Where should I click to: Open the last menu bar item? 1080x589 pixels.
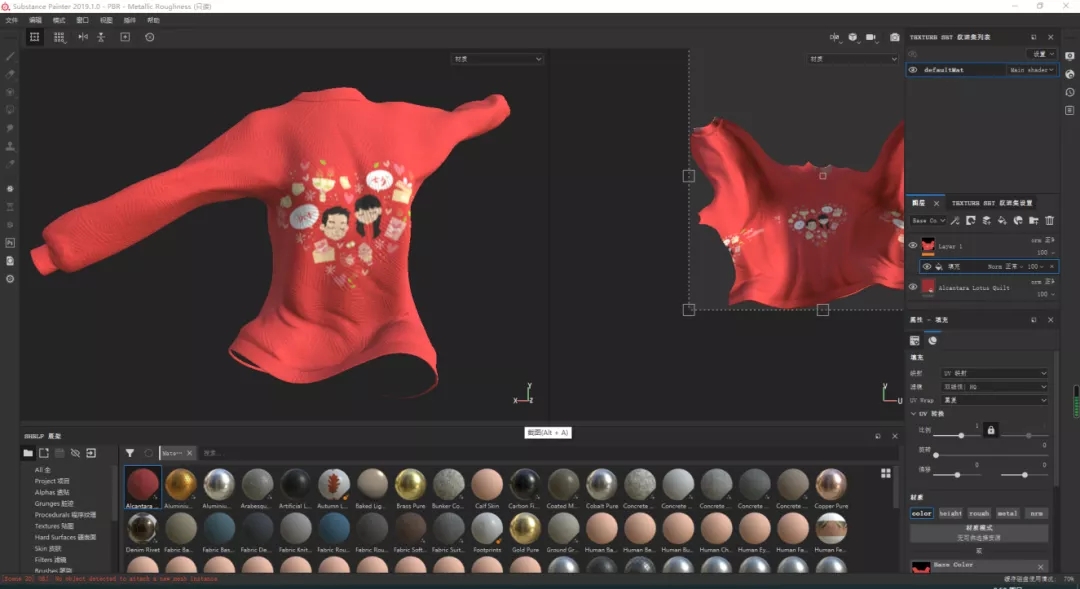(154, 21)
